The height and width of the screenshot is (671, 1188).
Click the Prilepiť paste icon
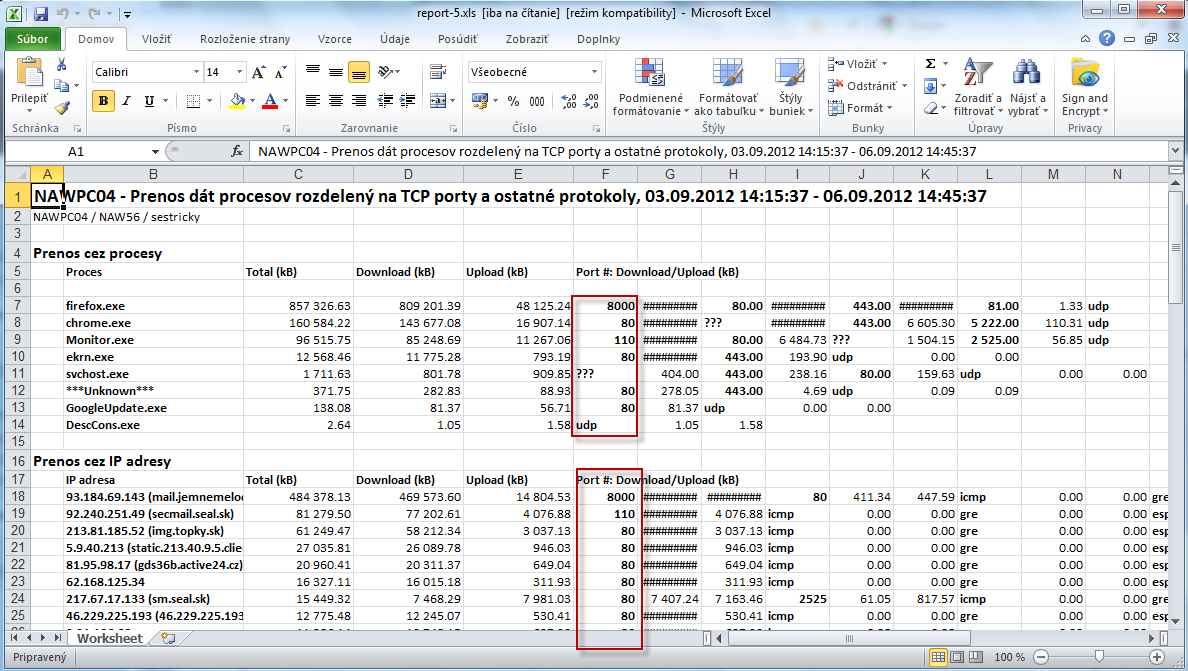30,73
